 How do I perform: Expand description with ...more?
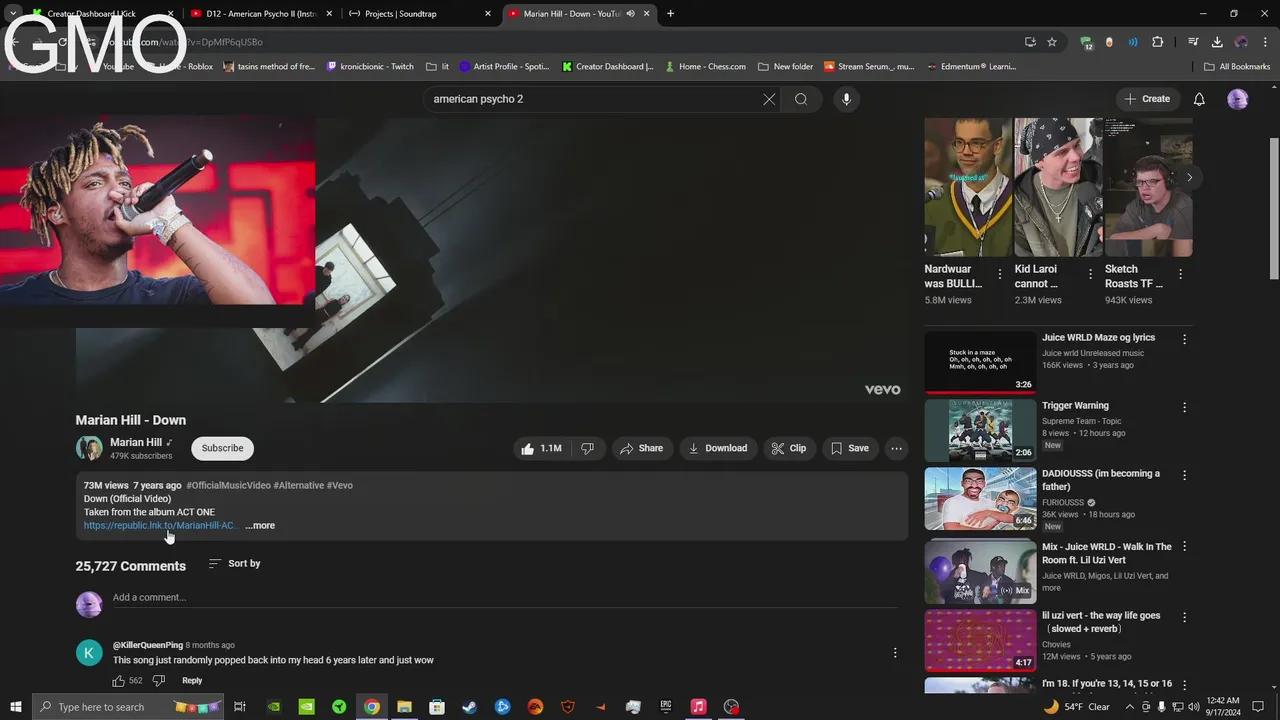click(260, 526)
